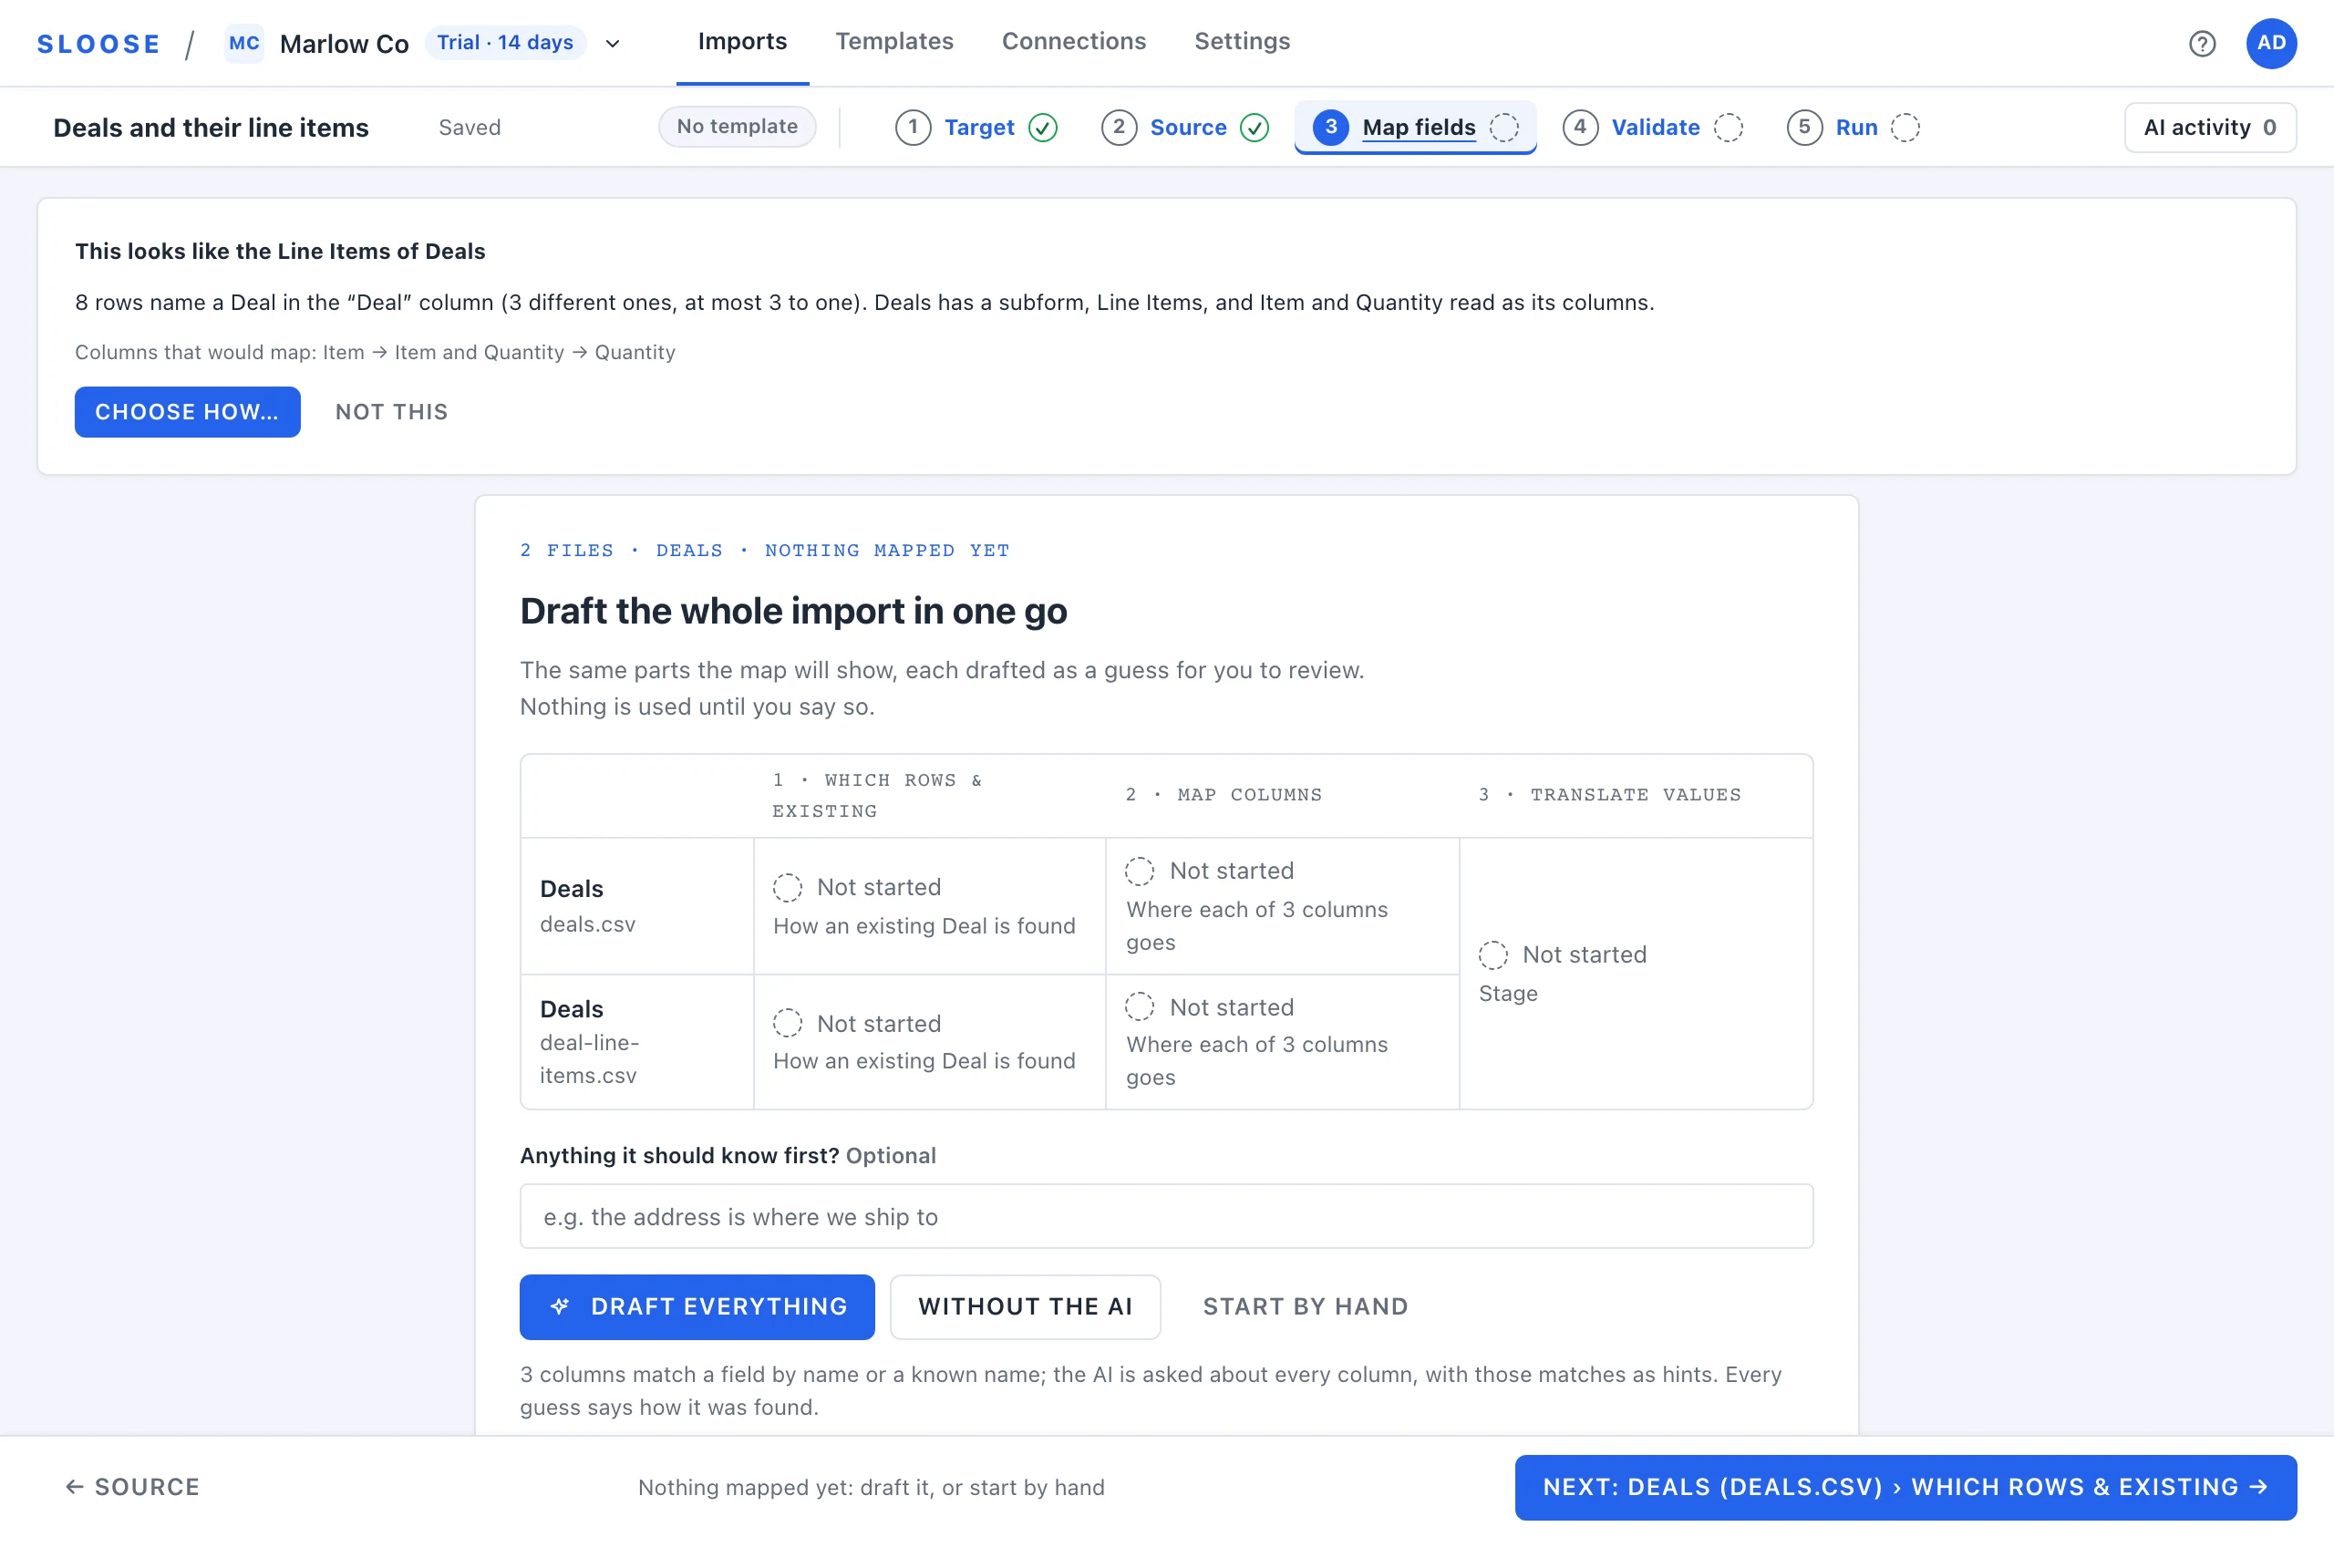Open the AI activity panel
The image size is (2334, 1568).
tap(2209, 127)
